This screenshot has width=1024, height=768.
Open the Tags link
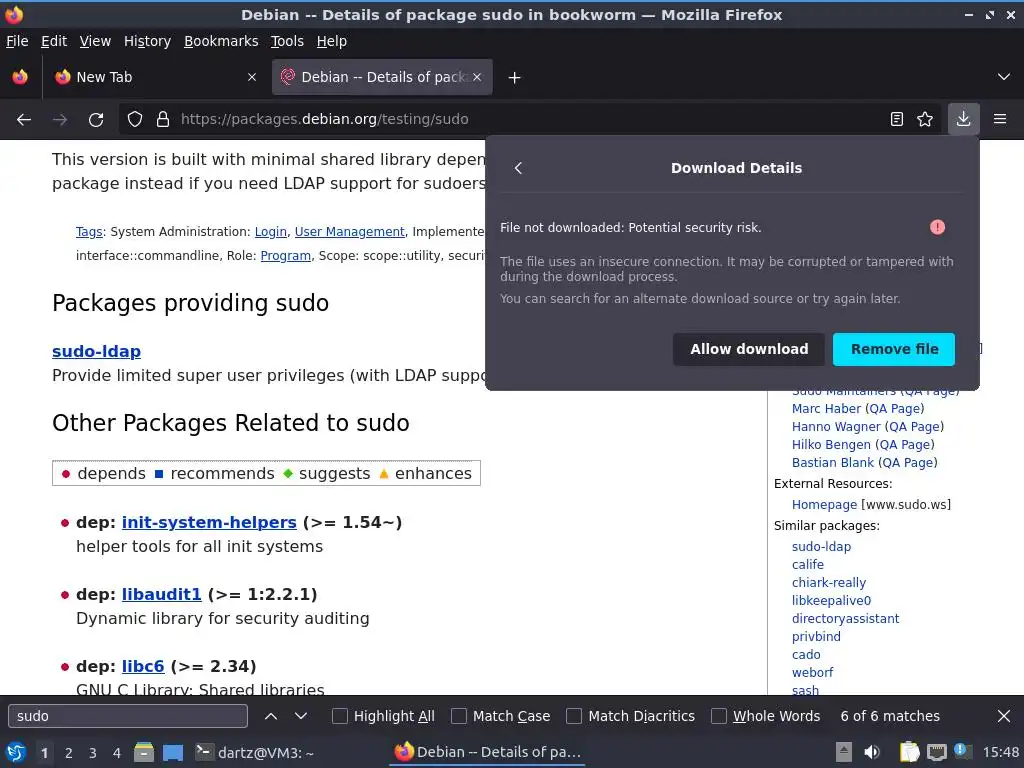click(x=89, y=232)
